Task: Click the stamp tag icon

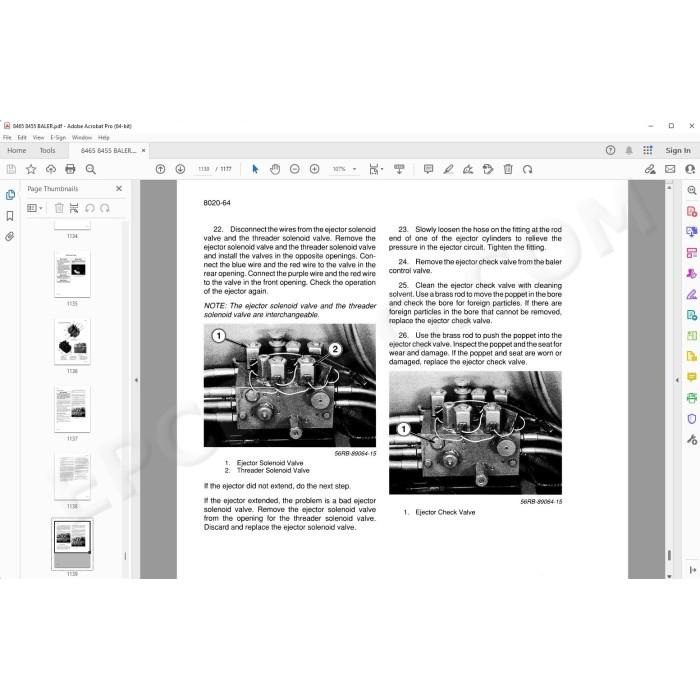Action: pyautogui.click(x=488, y=169)
